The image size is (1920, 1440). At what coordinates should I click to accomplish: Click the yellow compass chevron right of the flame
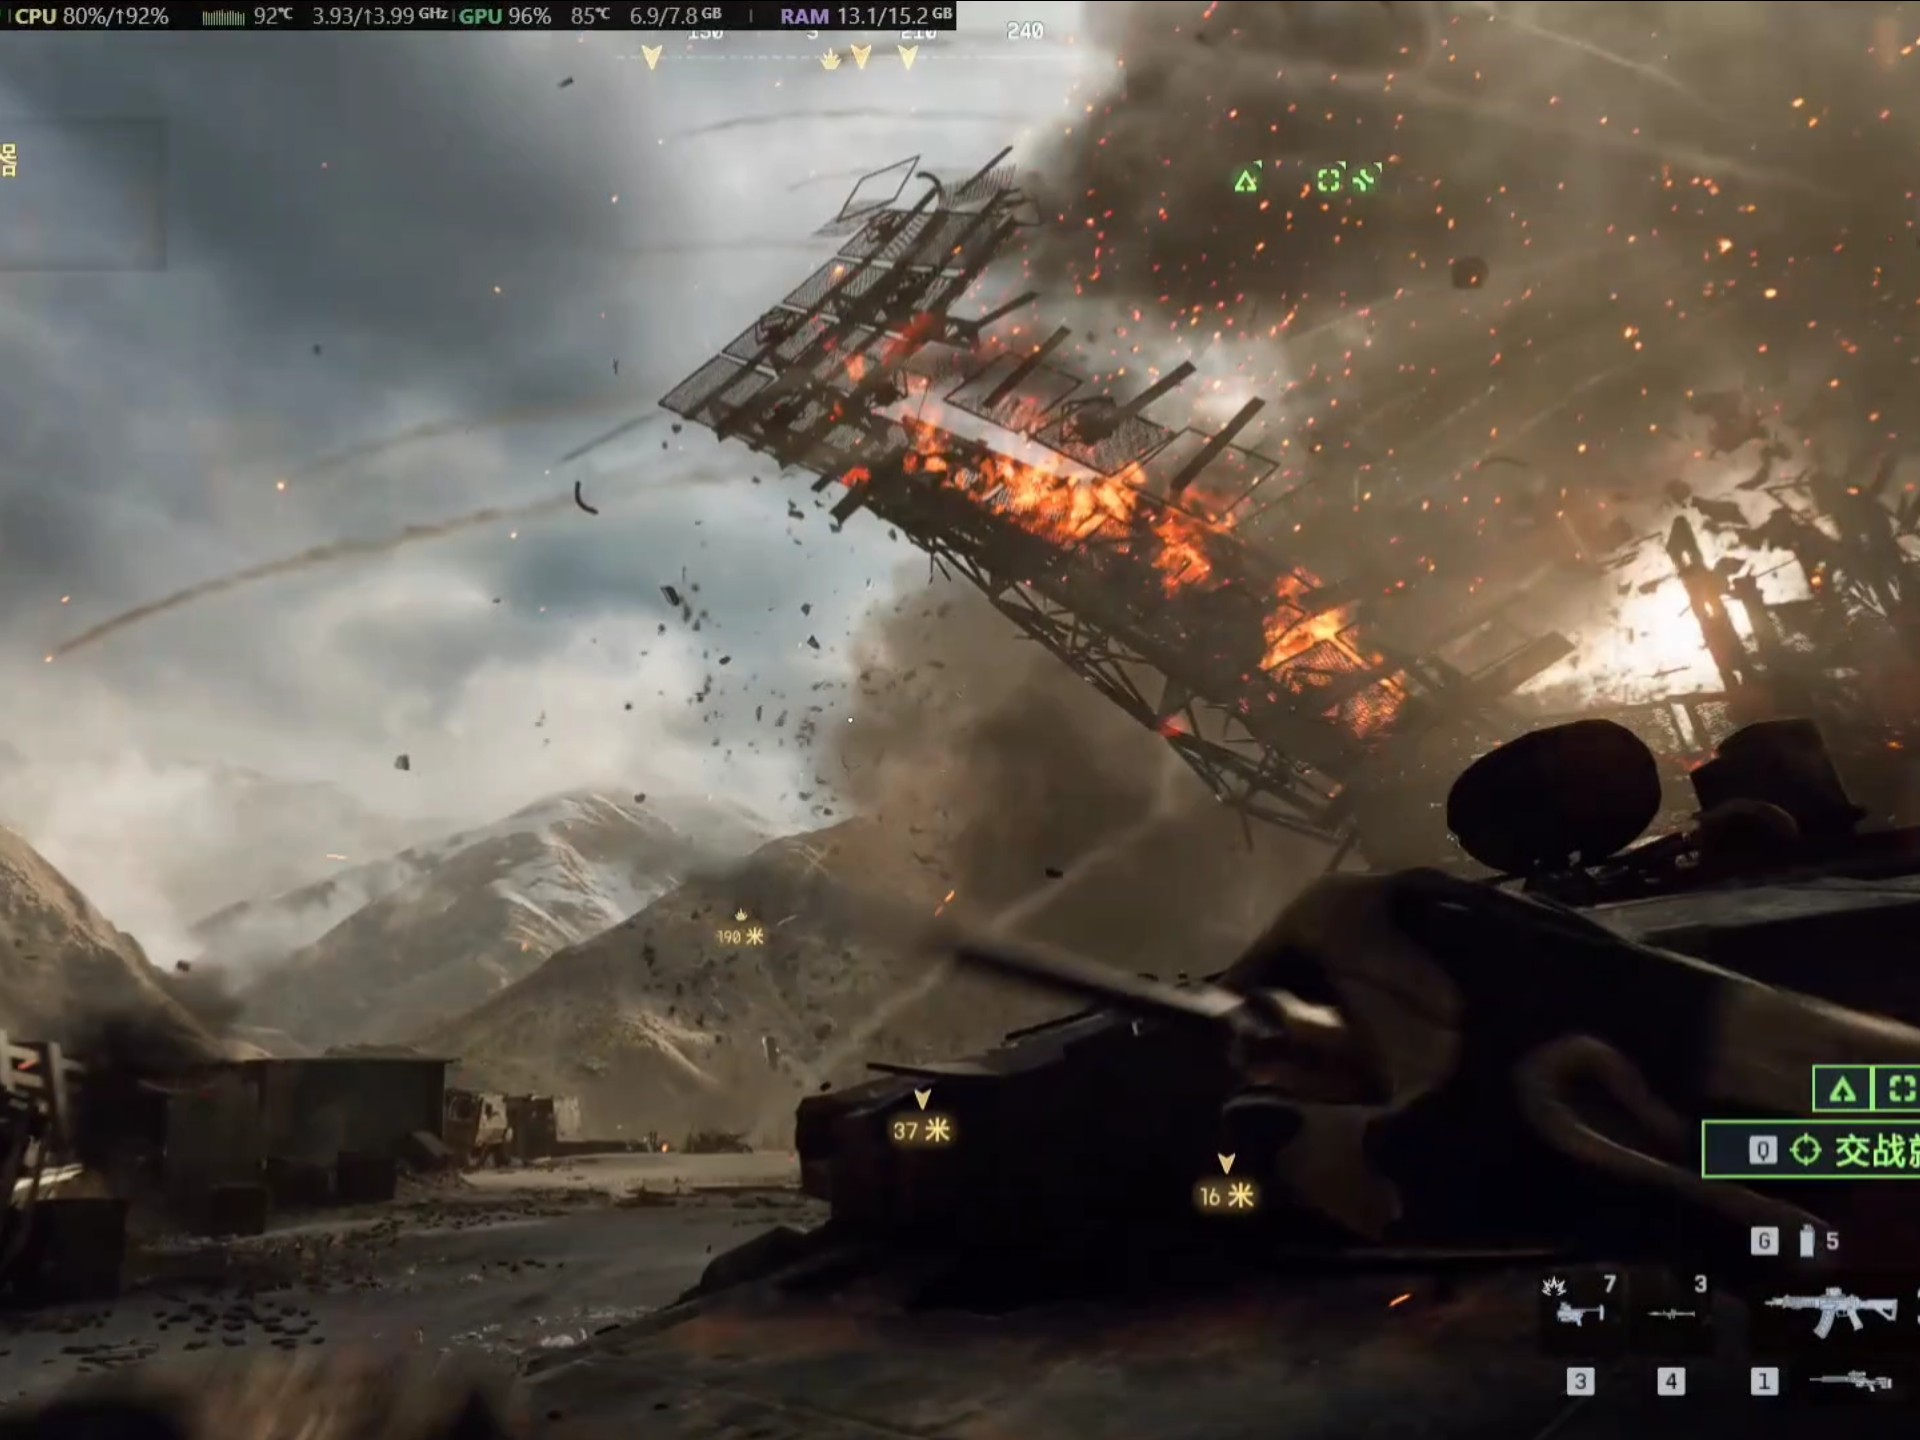[860, 58]
